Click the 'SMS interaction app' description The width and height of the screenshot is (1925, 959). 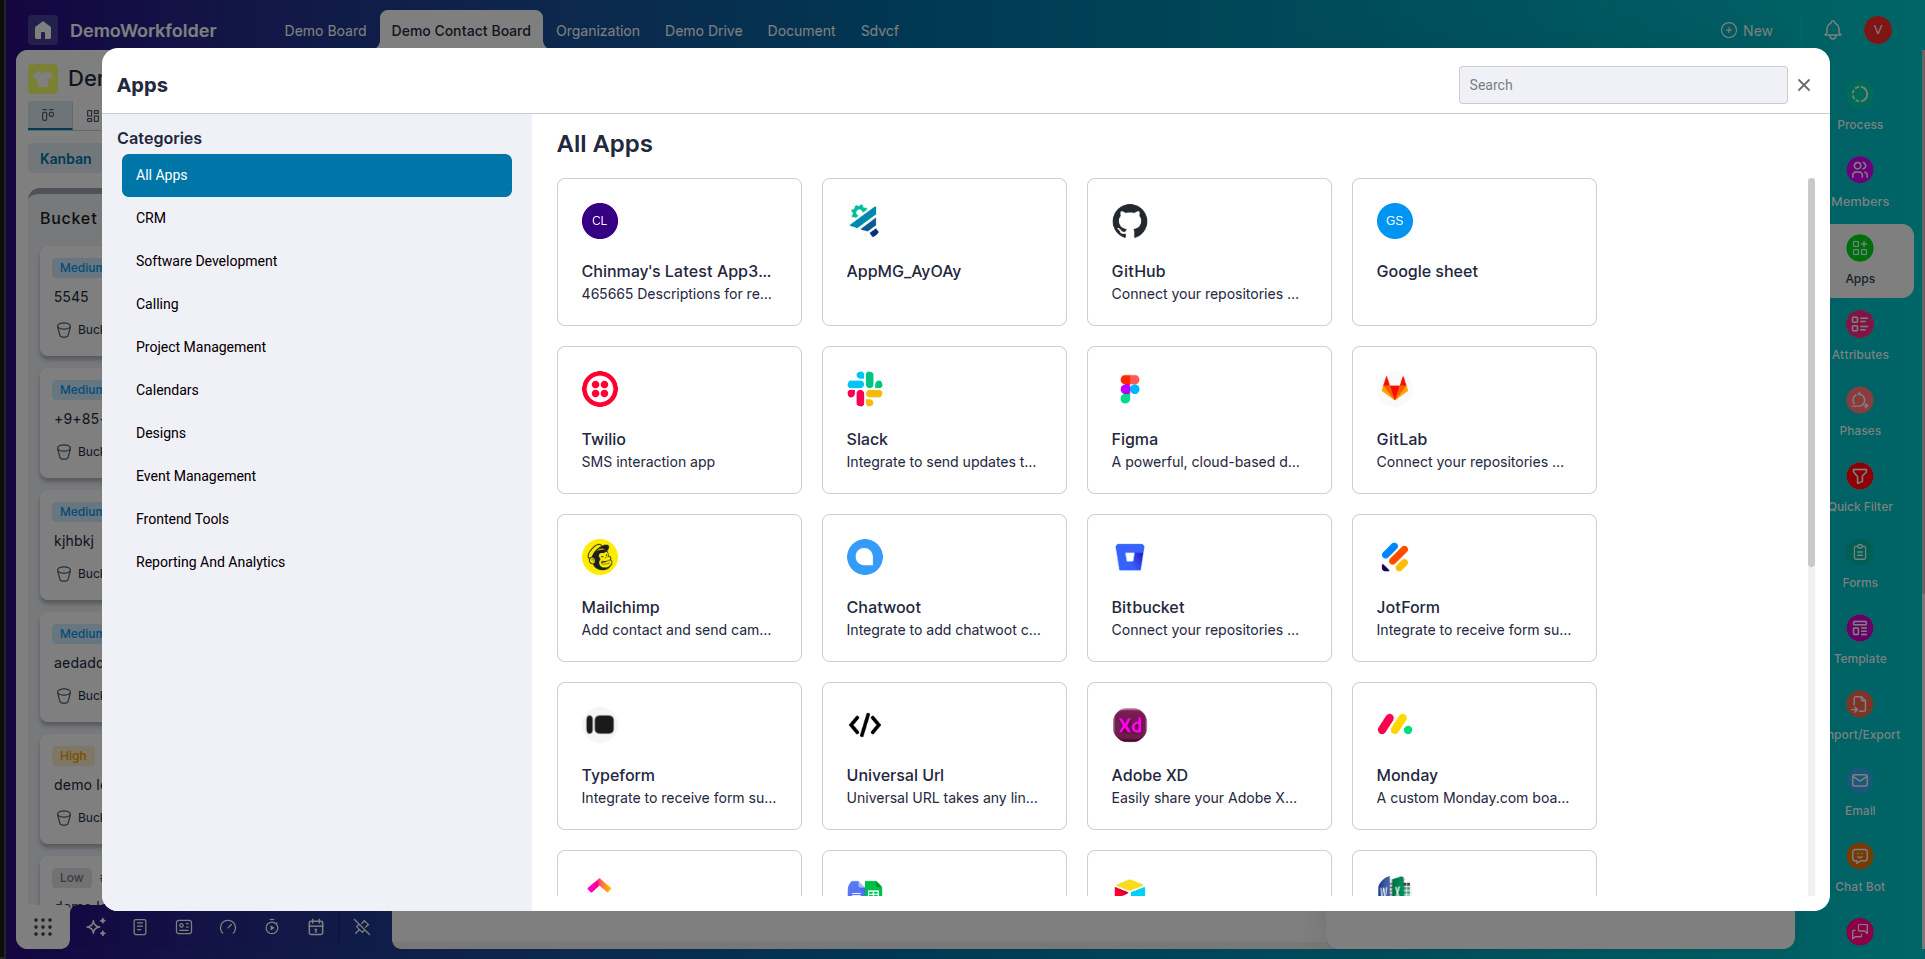click(648, 462)
